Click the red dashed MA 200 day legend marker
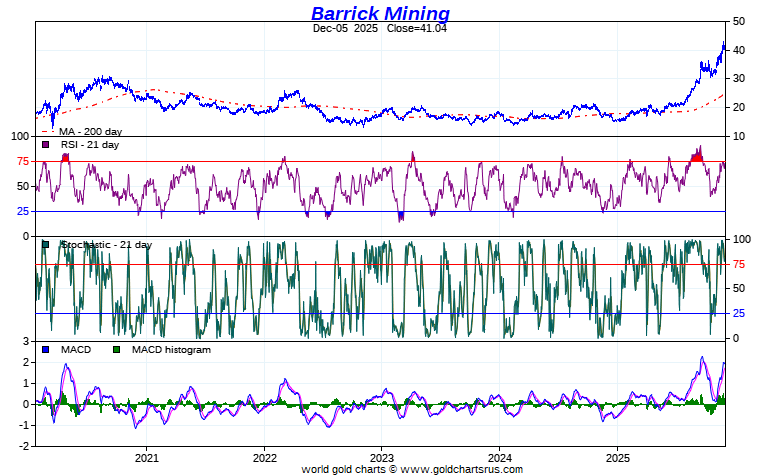This screenshot has width=760, height=475. coord(45,130)
